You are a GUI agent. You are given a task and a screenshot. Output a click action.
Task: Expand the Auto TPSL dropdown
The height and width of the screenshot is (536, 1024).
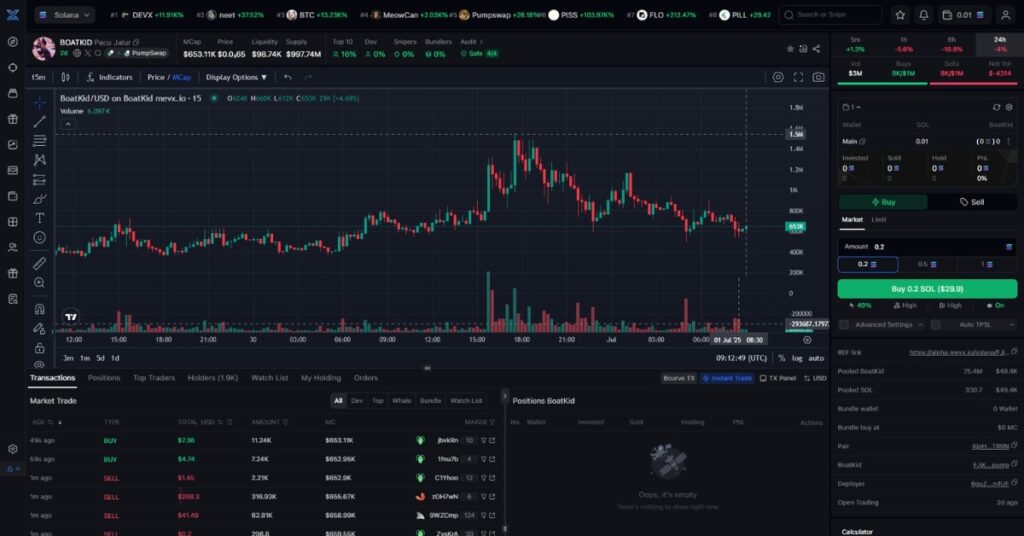point(1012,324)
